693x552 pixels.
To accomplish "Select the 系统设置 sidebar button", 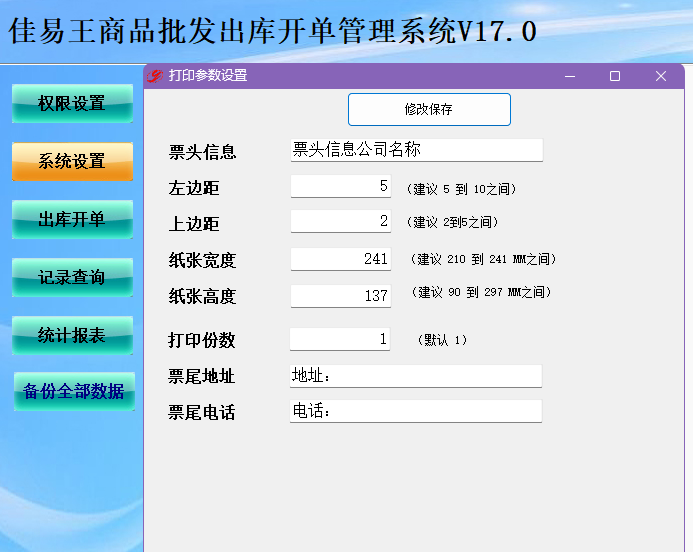I will coord(72,161).
